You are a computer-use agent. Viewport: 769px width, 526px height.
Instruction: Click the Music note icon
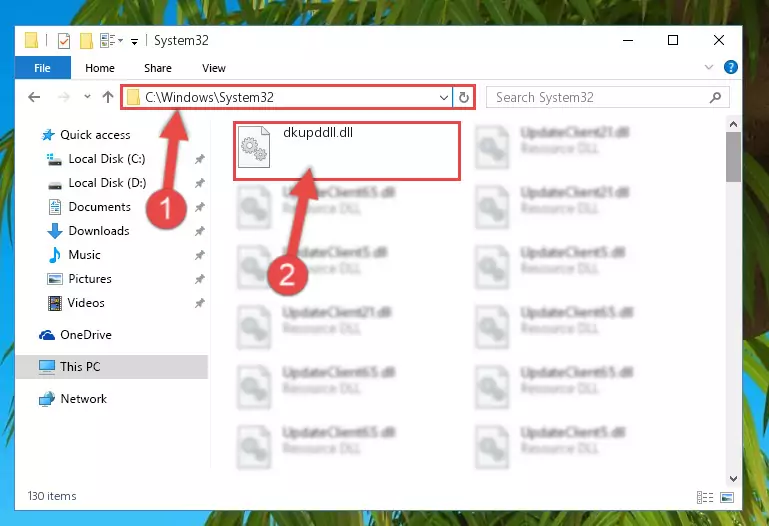coord(54,255)
